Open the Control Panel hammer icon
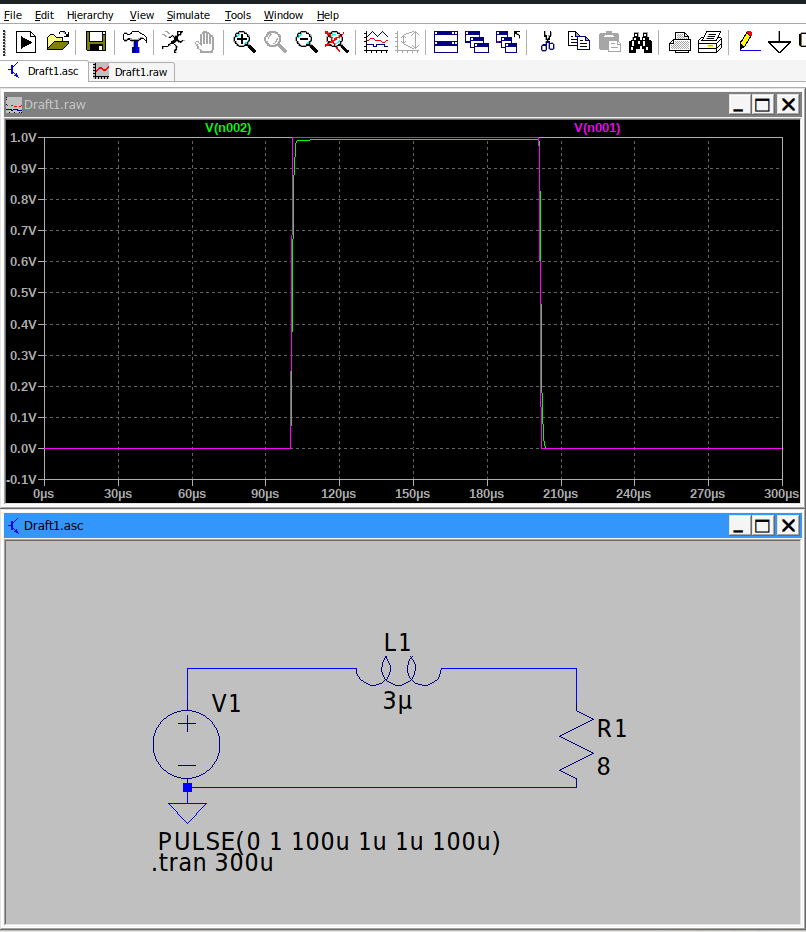Screen dimensions: 806x932 click(134, 41)
